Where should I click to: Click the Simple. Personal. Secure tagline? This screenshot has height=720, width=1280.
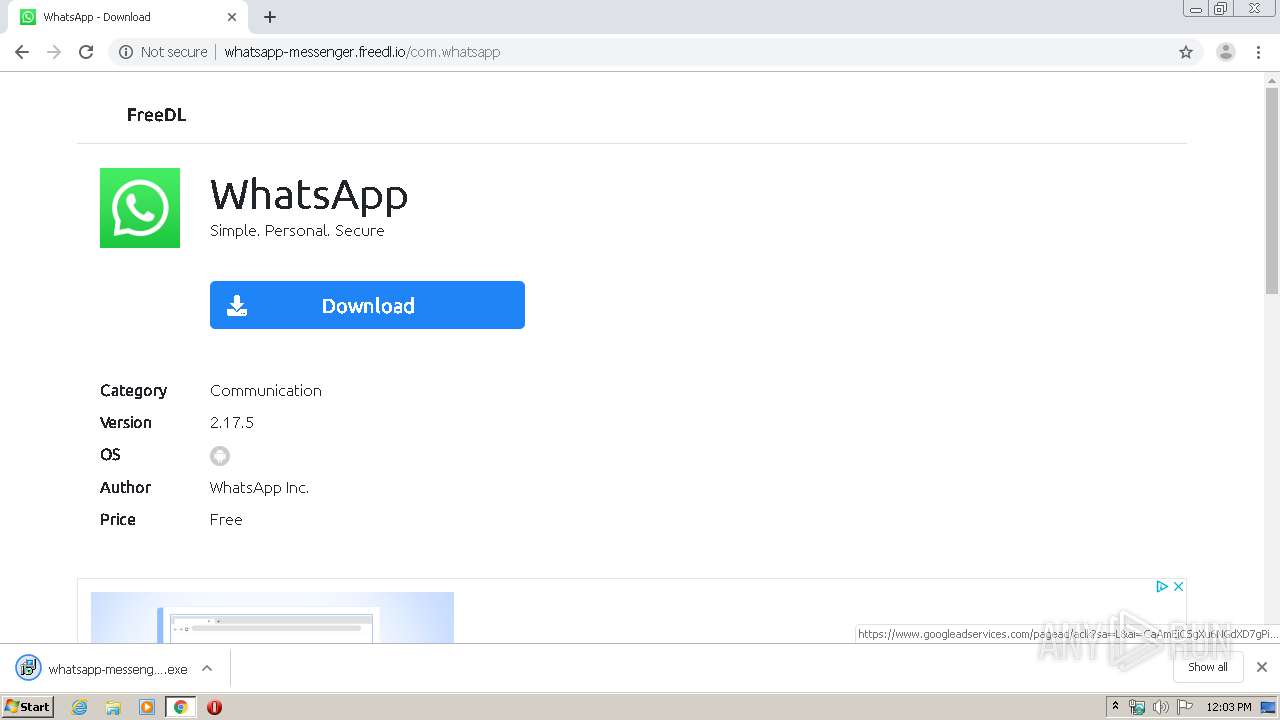coord(297,231)
